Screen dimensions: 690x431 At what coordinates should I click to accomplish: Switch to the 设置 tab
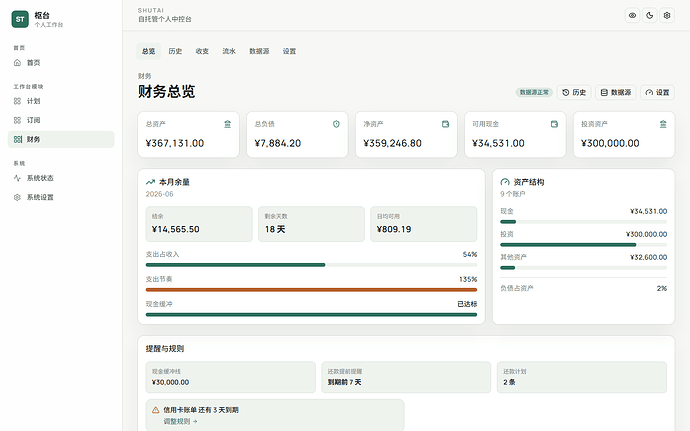coord(289,51)
